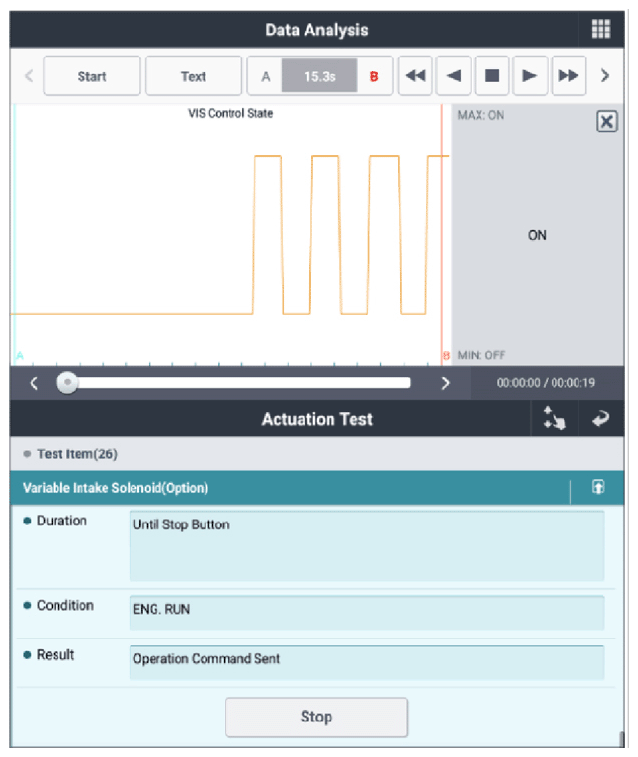Expand the Test Item(26) list
The image size is (638, 757).
point(77,454)
